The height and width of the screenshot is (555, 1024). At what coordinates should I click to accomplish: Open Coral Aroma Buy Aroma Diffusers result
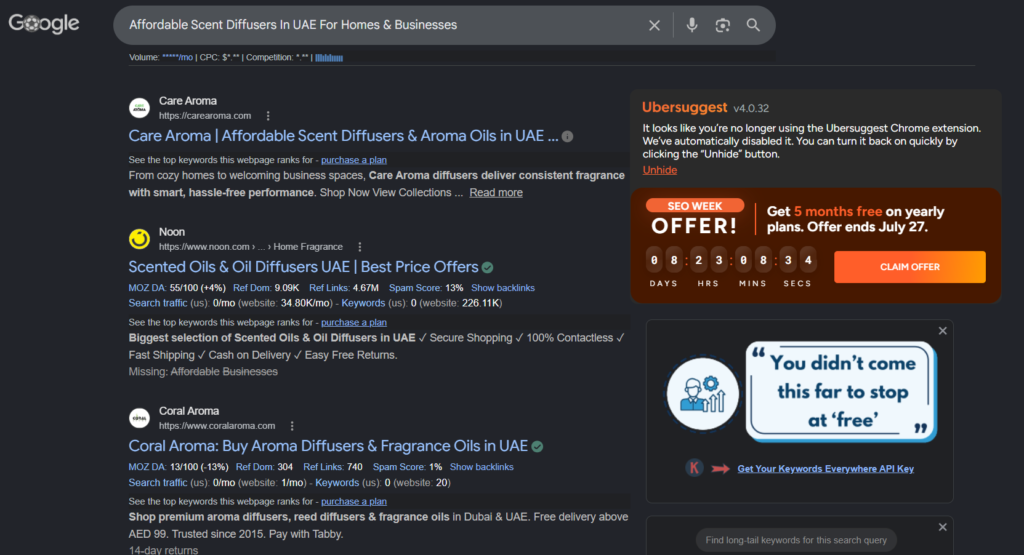328,446
